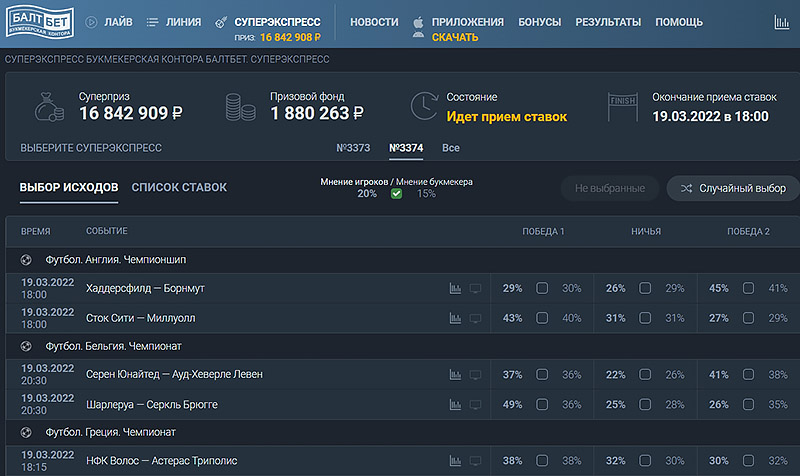Viewport: 800px width, 476px height.
Task: Click the Шарлеруа — Серкль Брюгге event name
Action: (152, 405)
